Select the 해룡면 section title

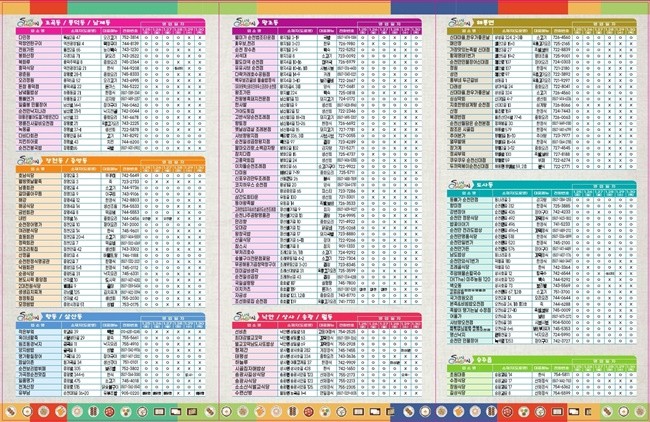click(488, 21)
